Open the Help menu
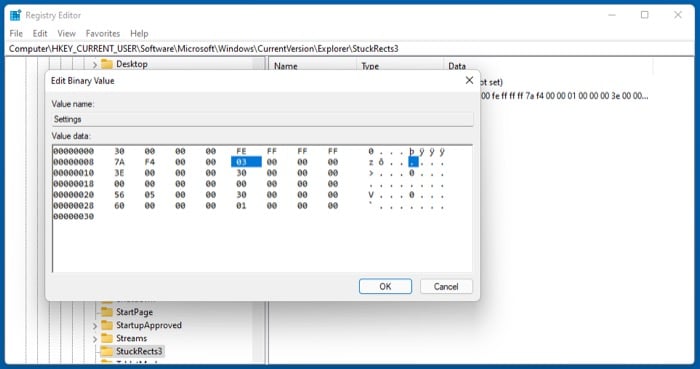This screenshot has height=369, width=700. (139, 33)
